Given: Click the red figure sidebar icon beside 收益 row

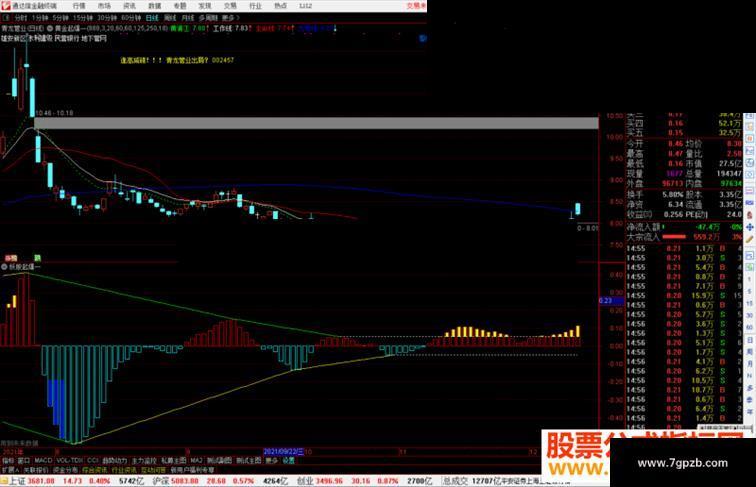Looking at the screenshot, I should tap(750, 215).
